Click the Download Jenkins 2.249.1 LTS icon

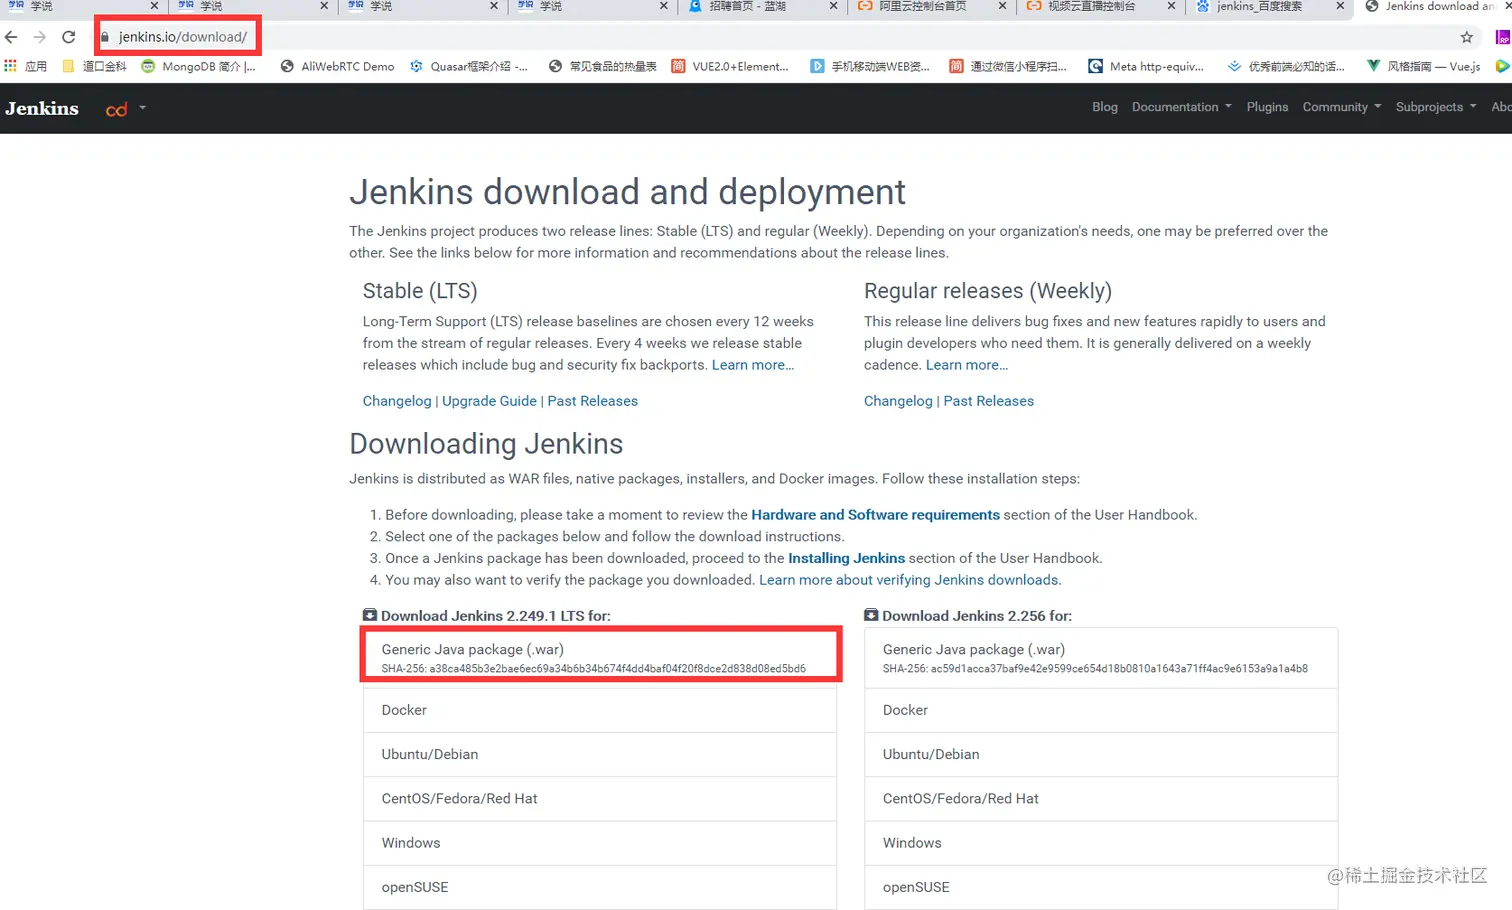(x=370, y=615)
